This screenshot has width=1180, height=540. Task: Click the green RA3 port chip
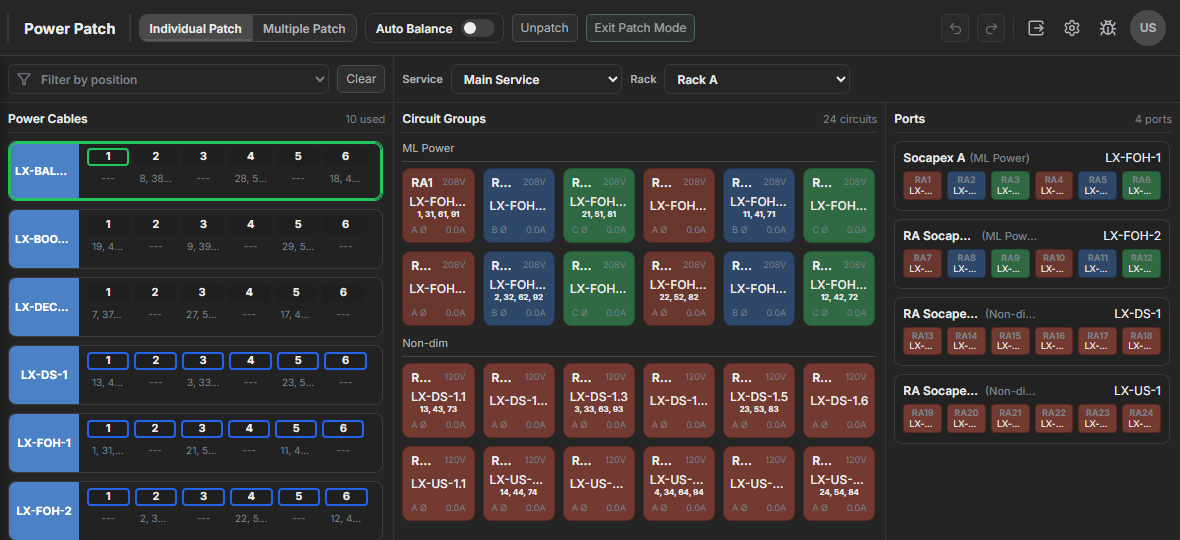[1010, 185]
